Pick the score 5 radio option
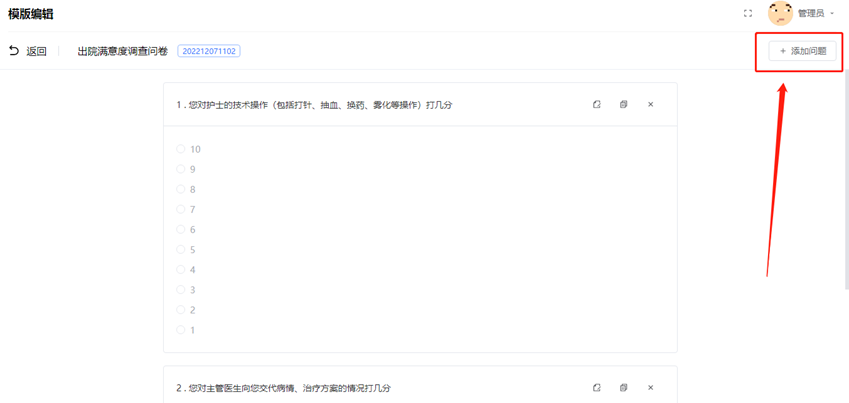 click(181, 249)
